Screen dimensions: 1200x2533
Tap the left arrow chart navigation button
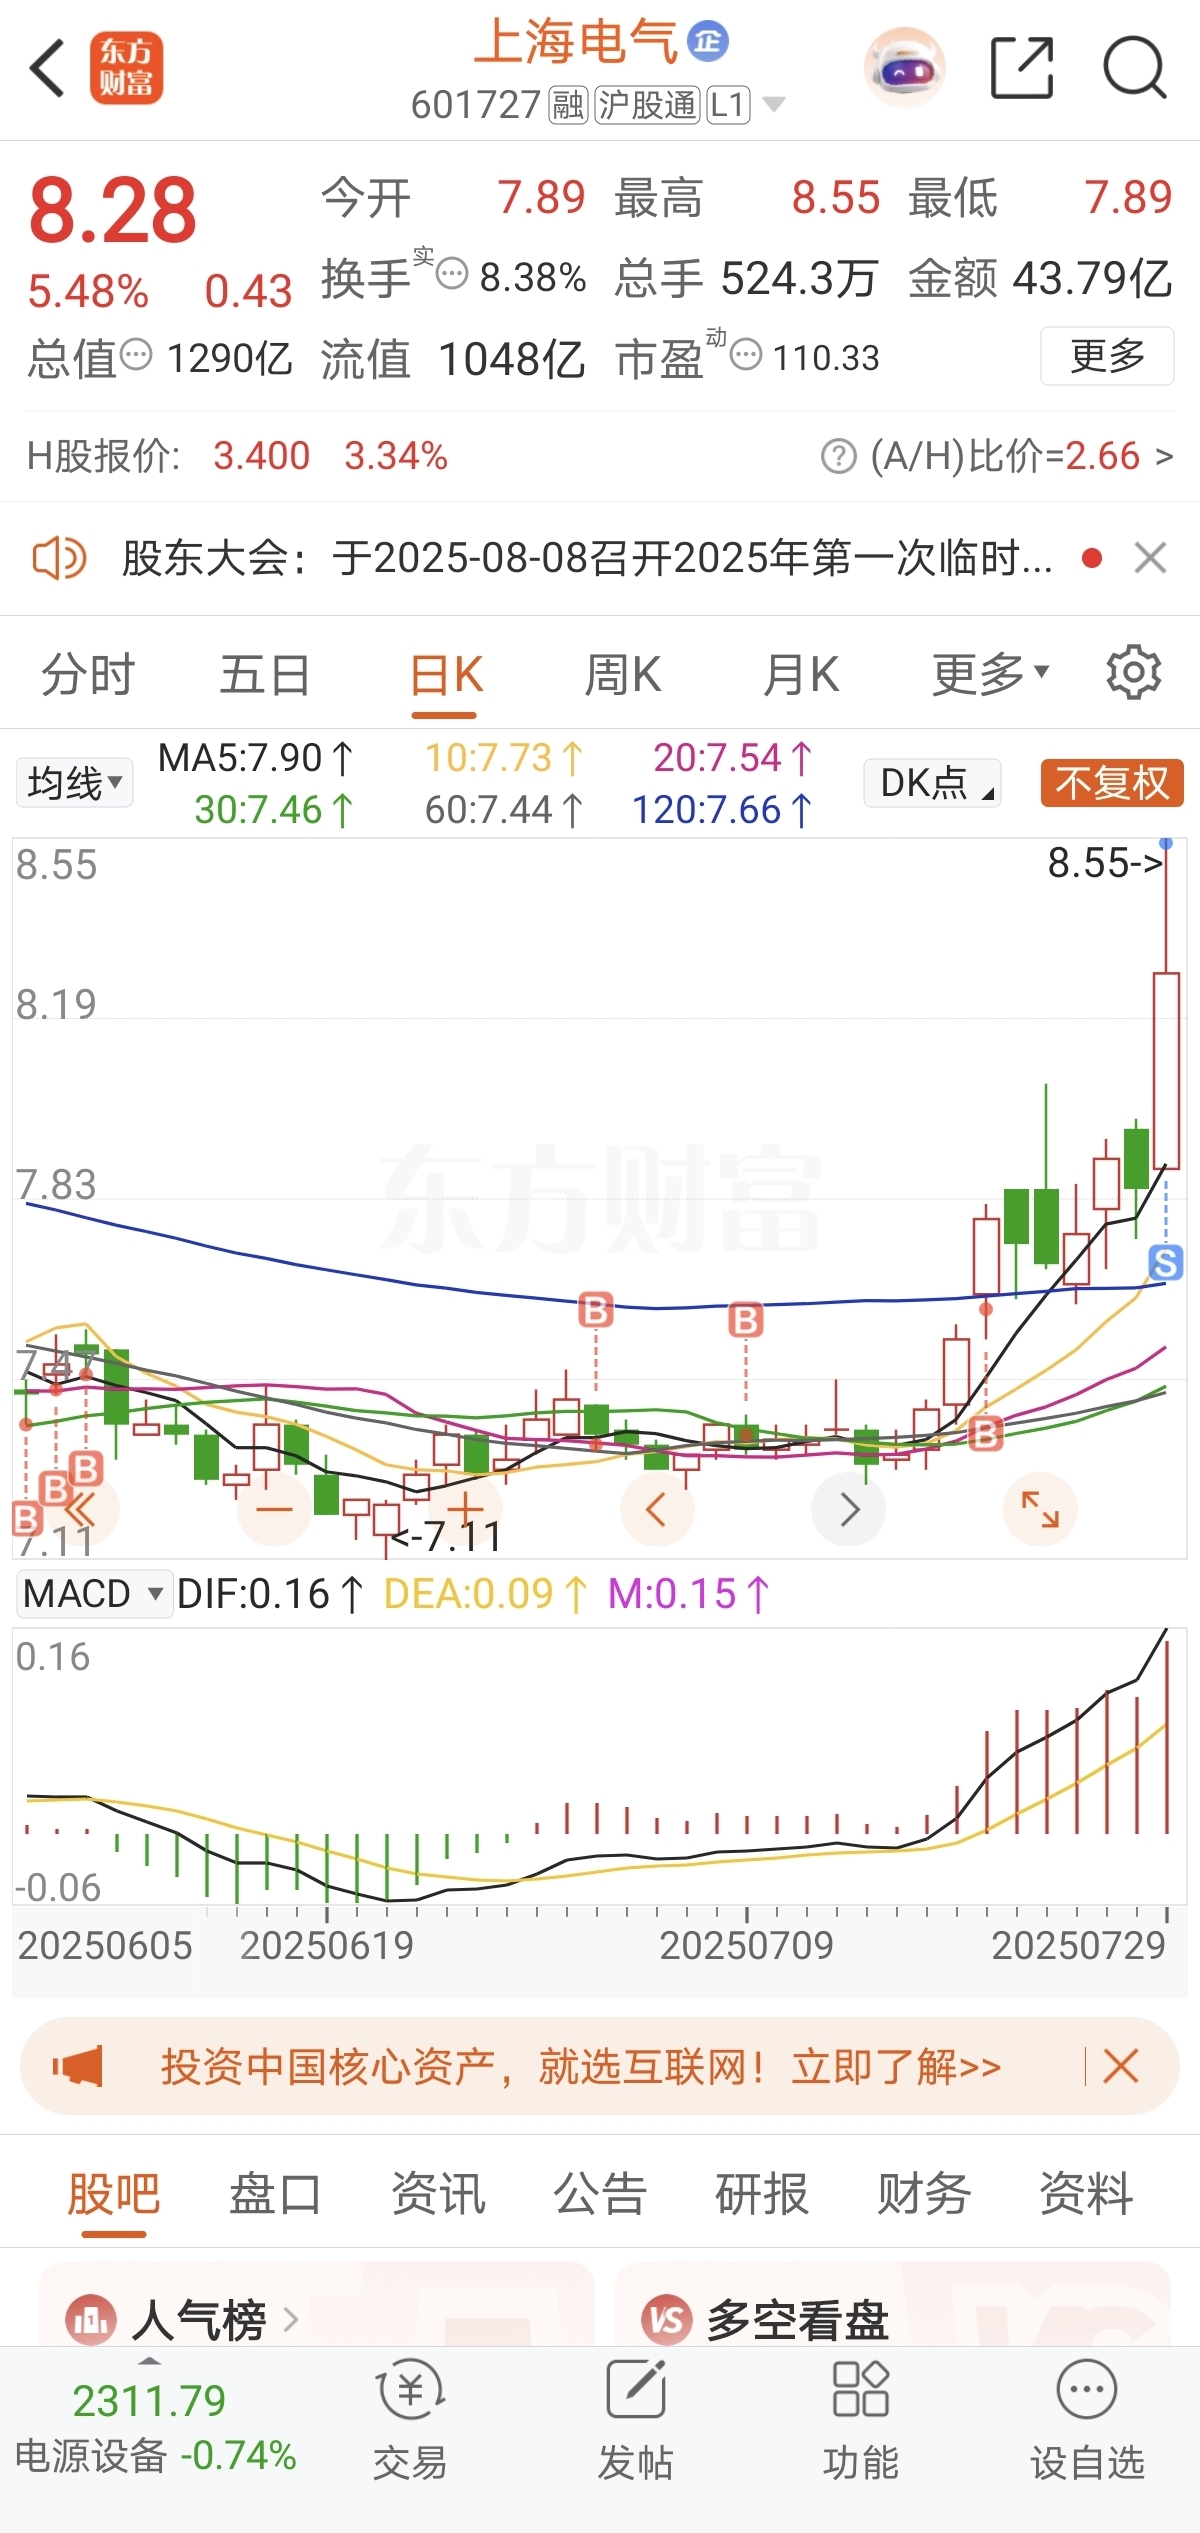657,1509
